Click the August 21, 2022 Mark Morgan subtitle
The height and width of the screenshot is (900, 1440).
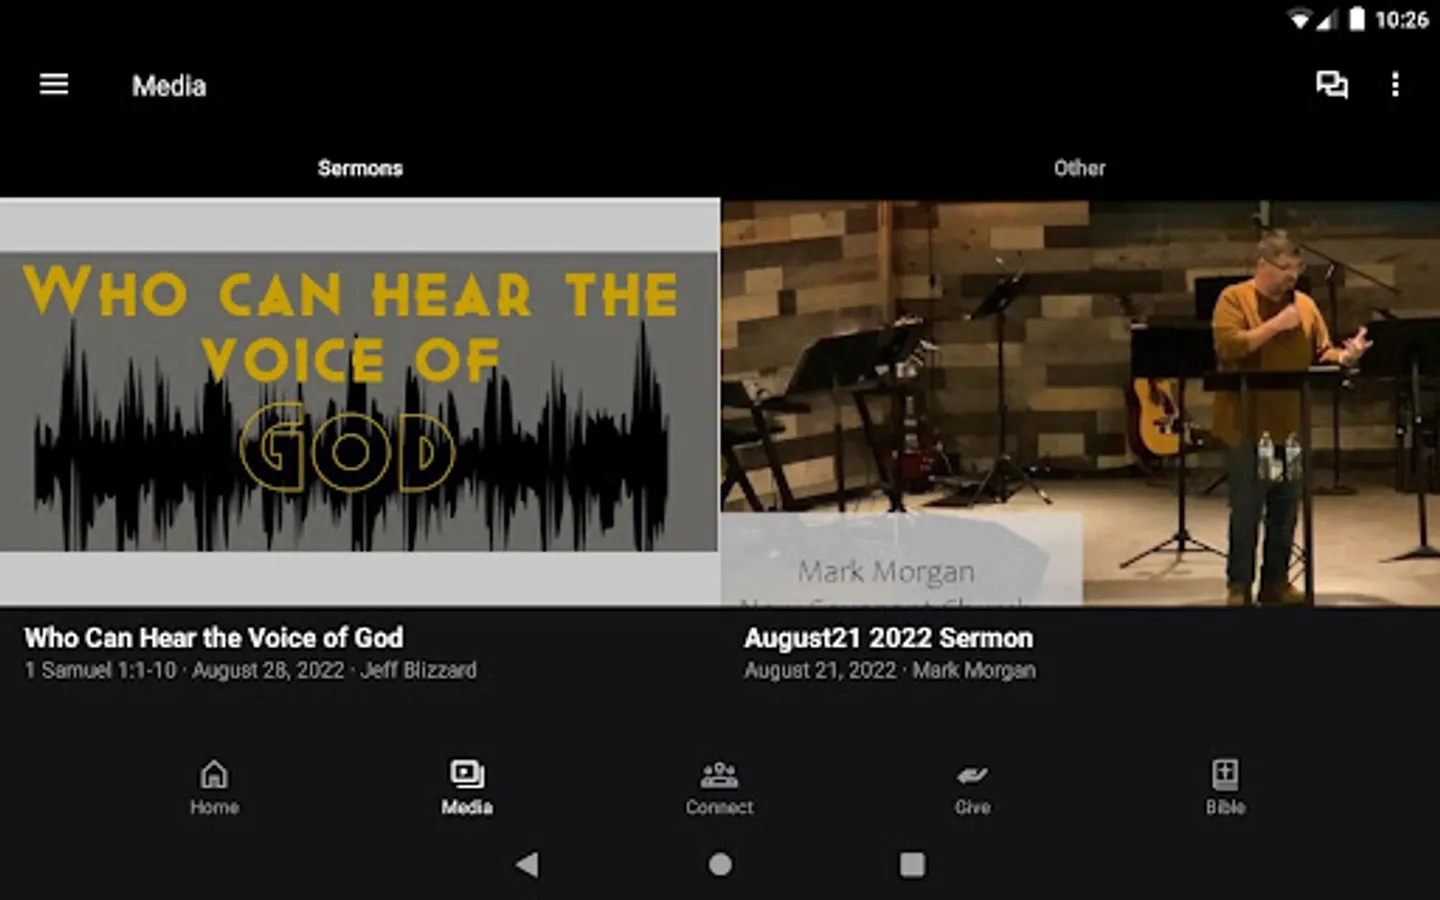pos(890,670)
